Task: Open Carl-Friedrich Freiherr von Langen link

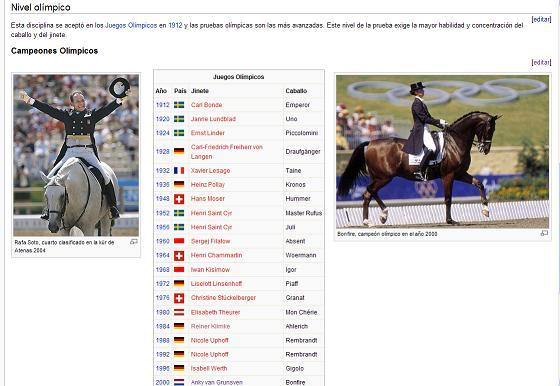Action: (227, 152)
